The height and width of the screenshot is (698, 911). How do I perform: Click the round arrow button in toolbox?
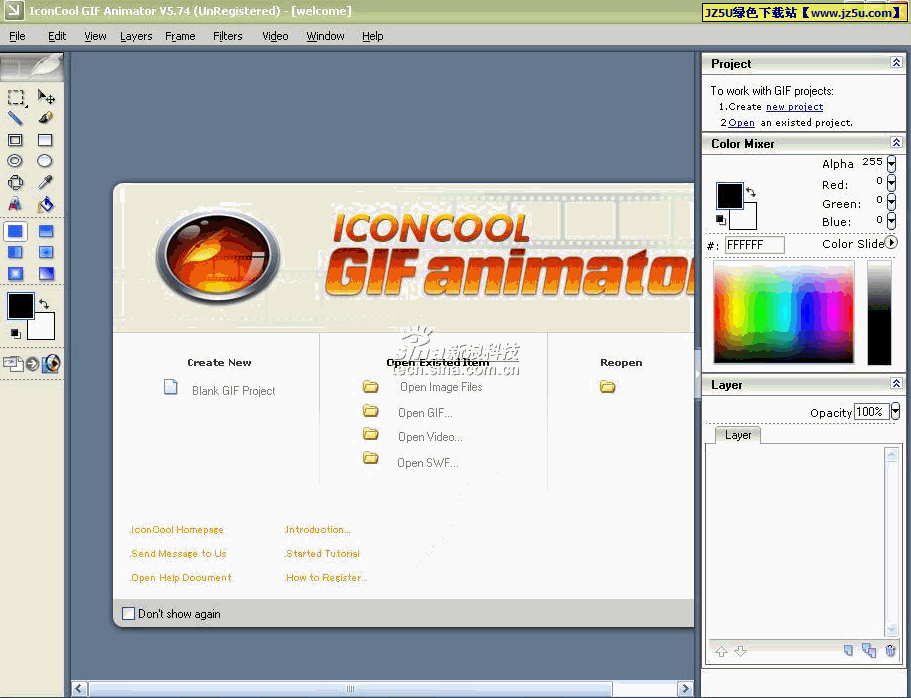[x=33, y=364]
